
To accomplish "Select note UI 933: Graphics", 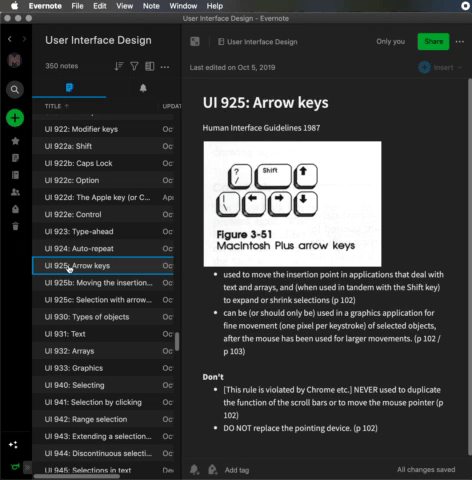I will 103,368.
